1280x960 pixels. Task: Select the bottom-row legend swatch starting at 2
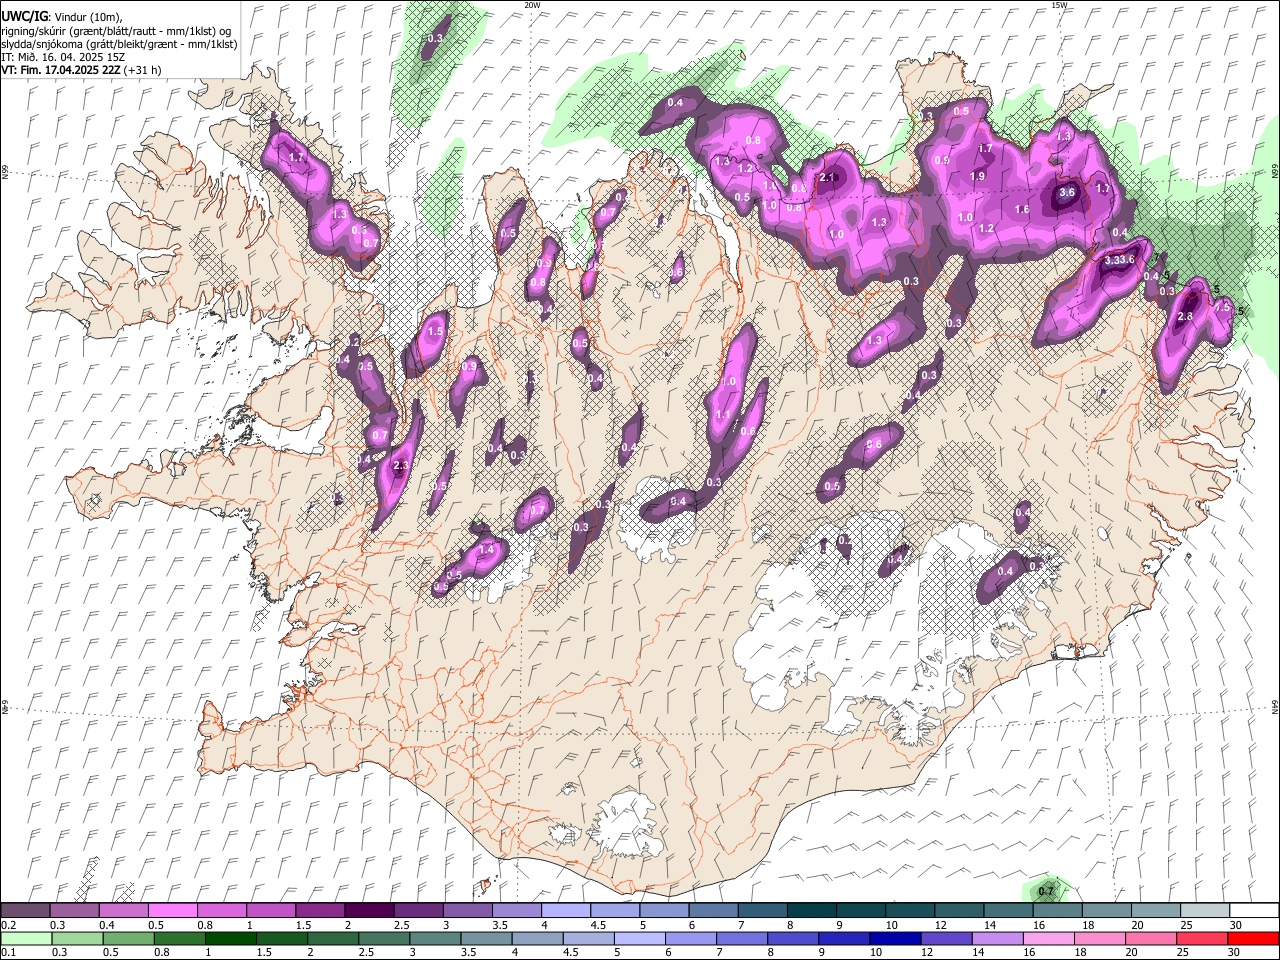(333, 938)
